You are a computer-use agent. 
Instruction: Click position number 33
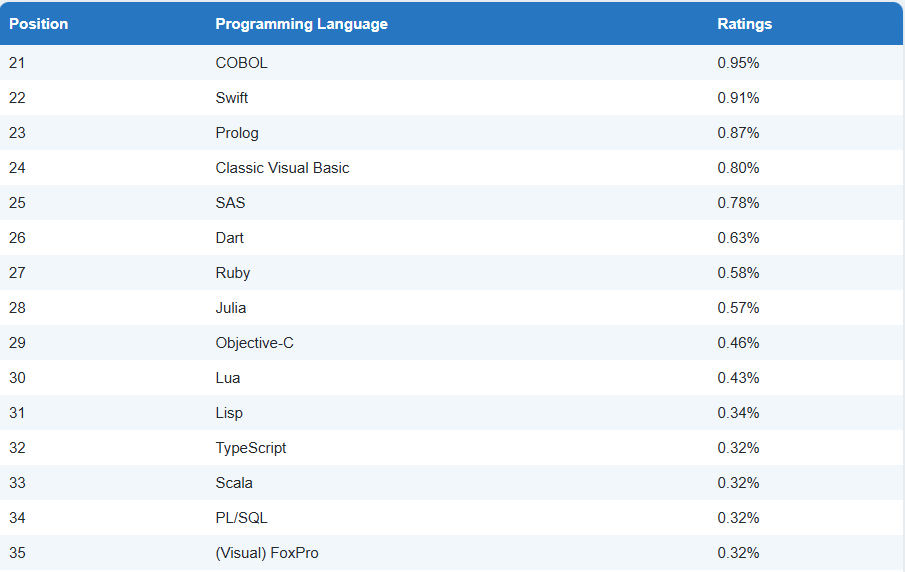17,483
